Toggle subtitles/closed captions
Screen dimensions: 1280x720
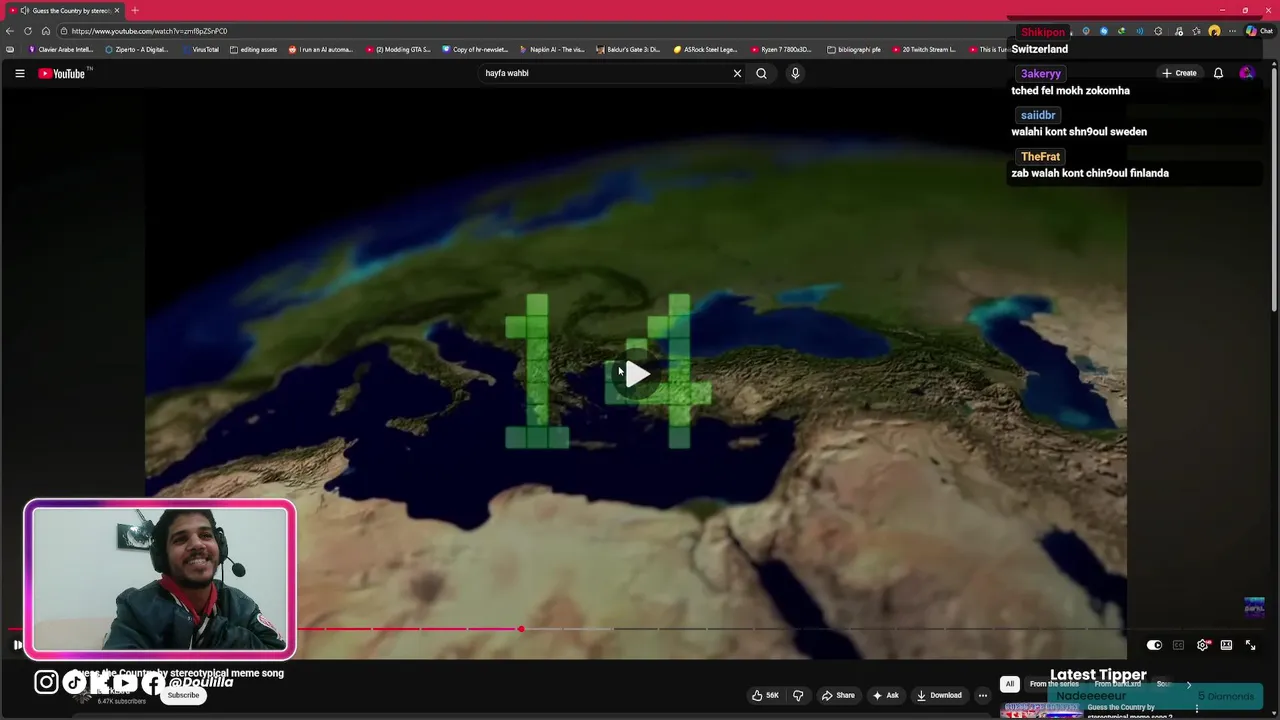click(1178, 645)
